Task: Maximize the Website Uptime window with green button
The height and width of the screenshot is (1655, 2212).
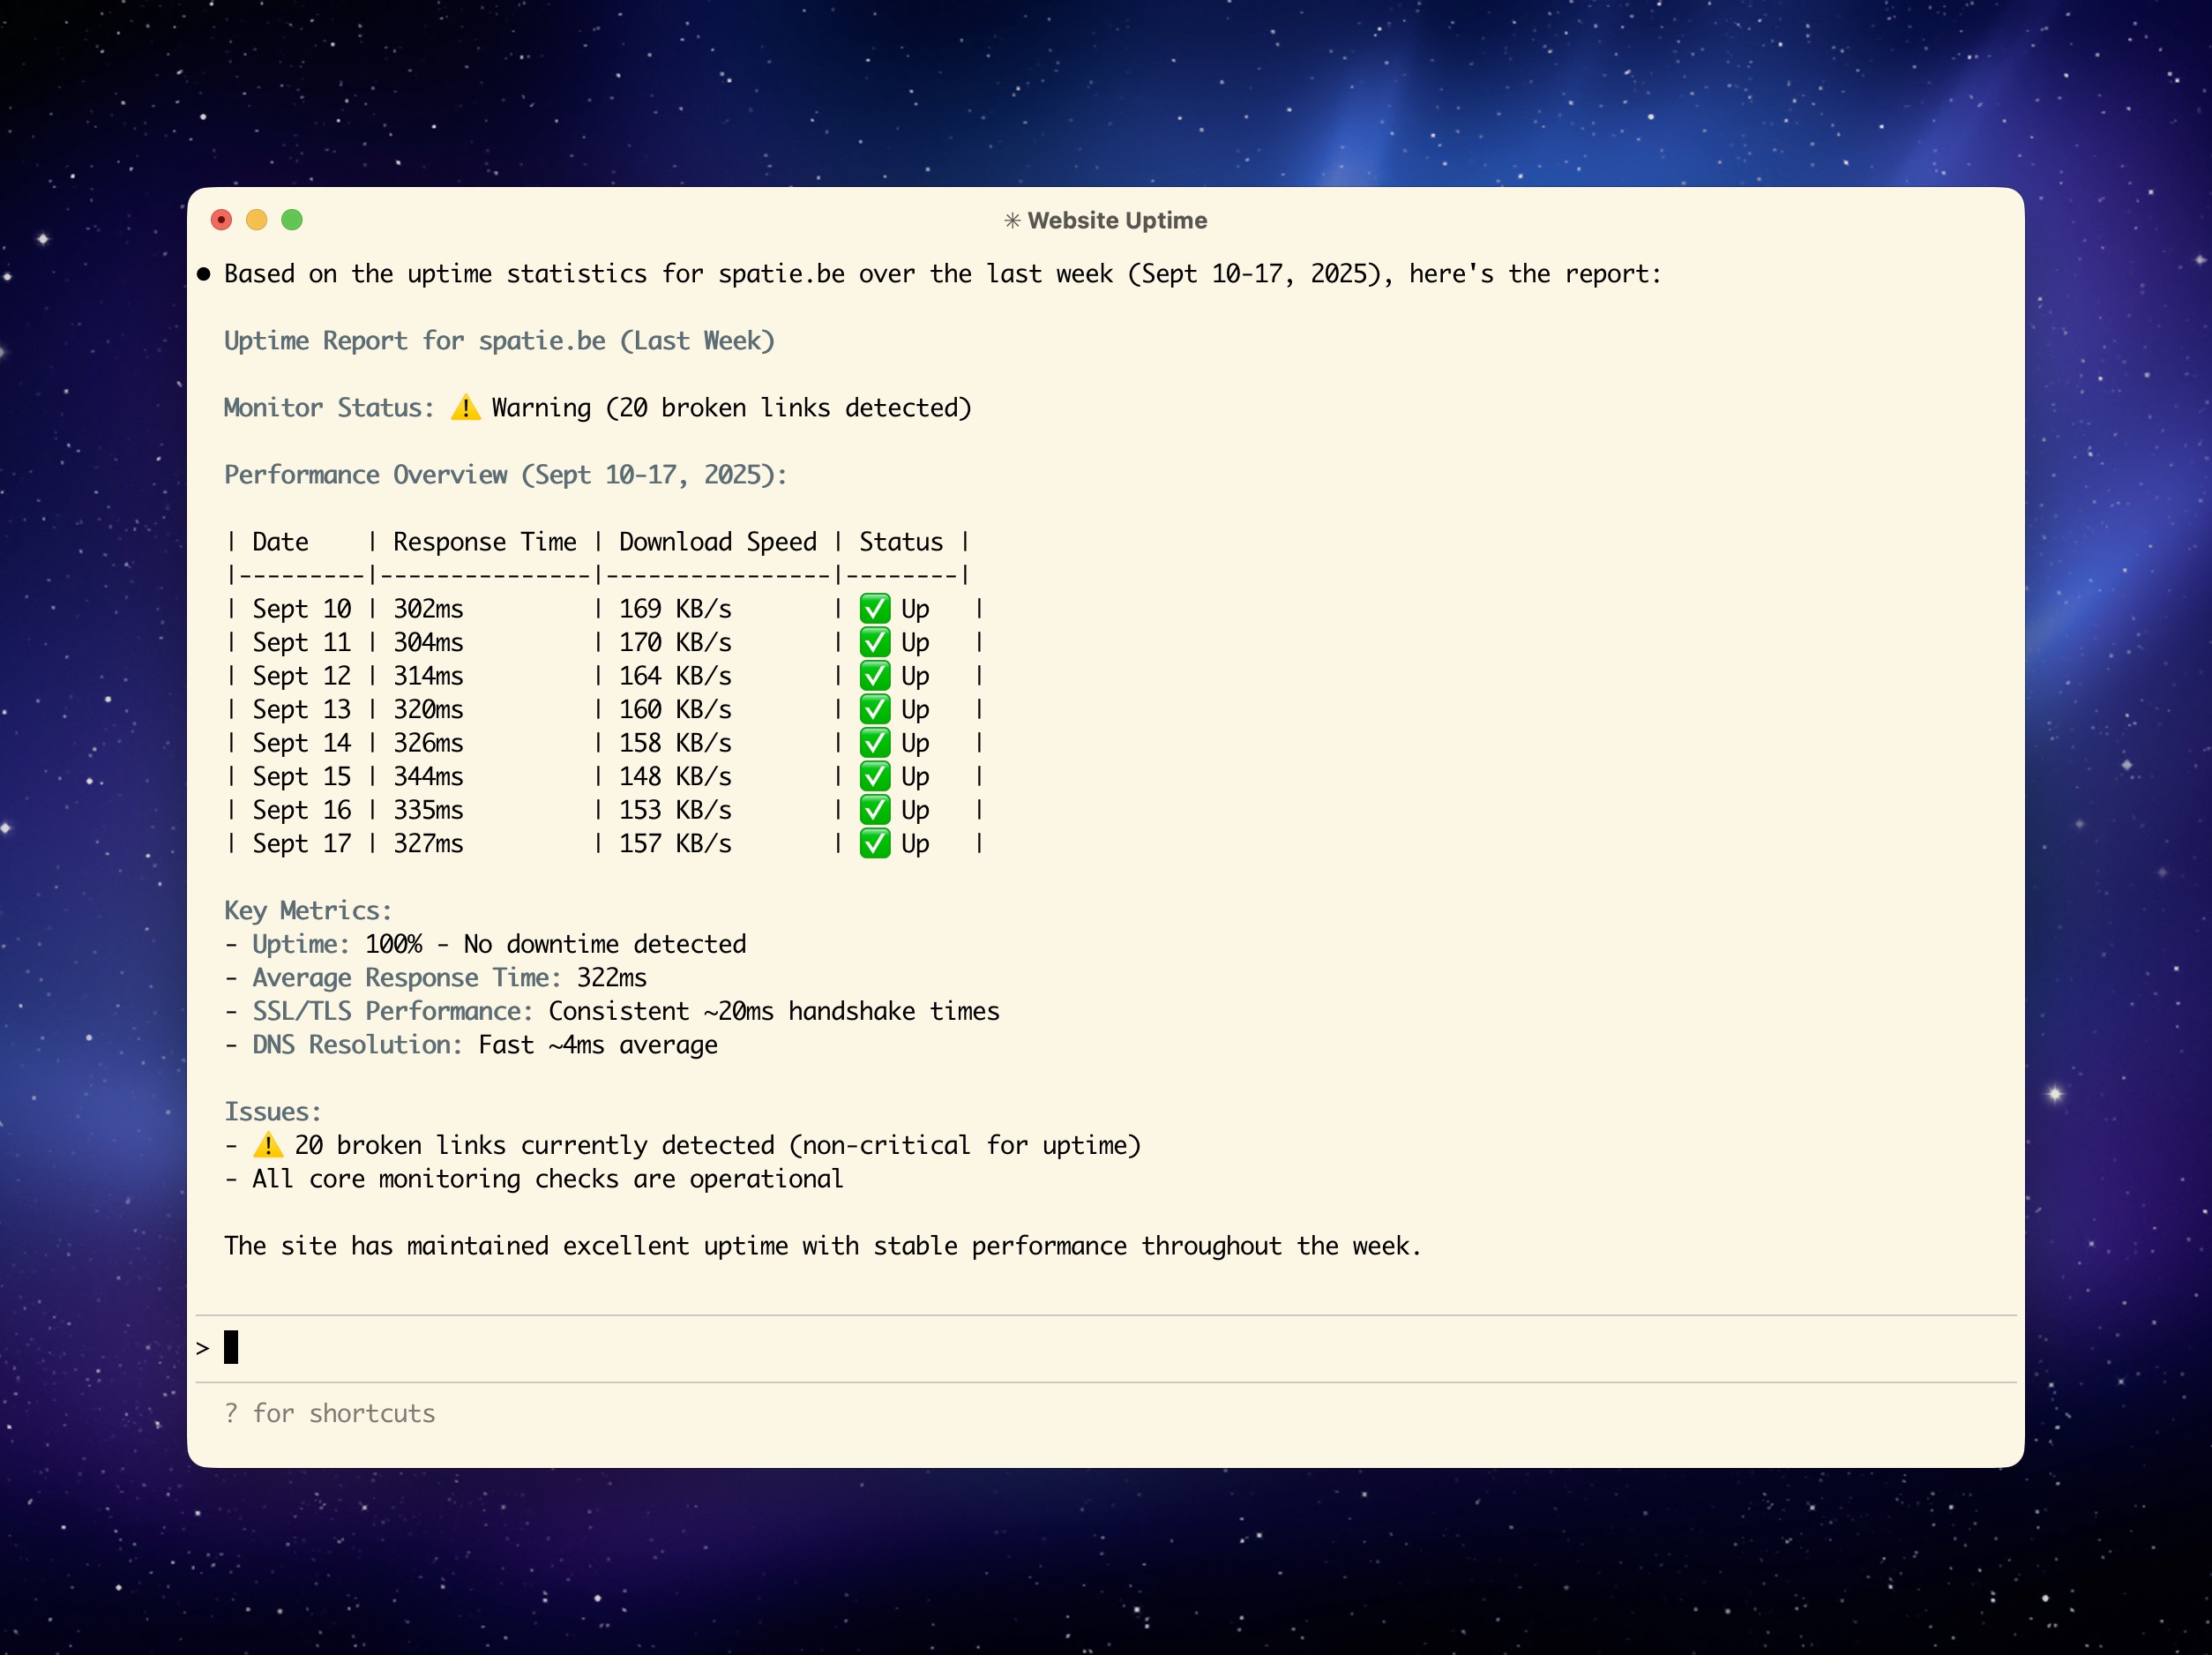Action: click(x=292, y=220)
